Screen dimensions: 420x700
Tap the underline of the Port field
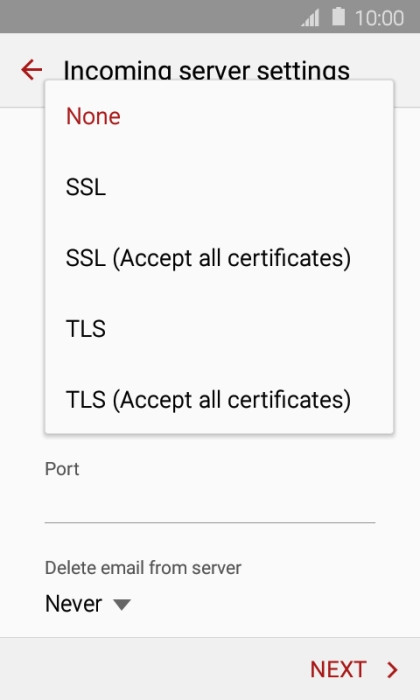[210, 522]
